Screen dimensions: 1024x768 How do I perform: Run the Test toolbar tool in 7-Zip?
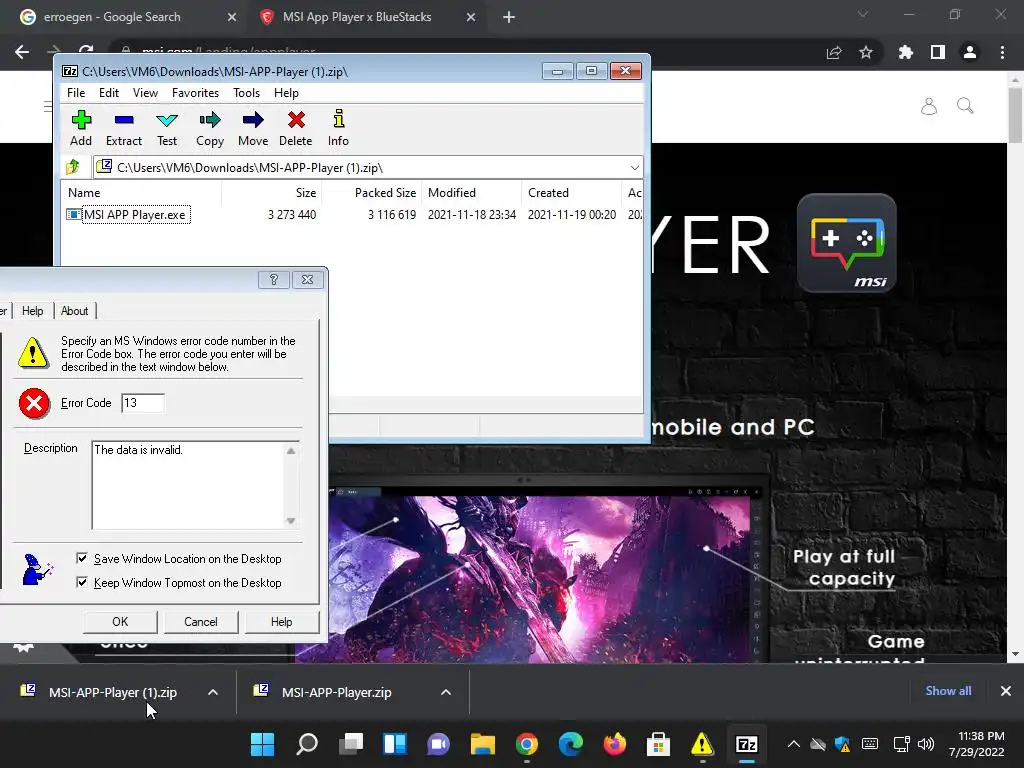[167, 128]
